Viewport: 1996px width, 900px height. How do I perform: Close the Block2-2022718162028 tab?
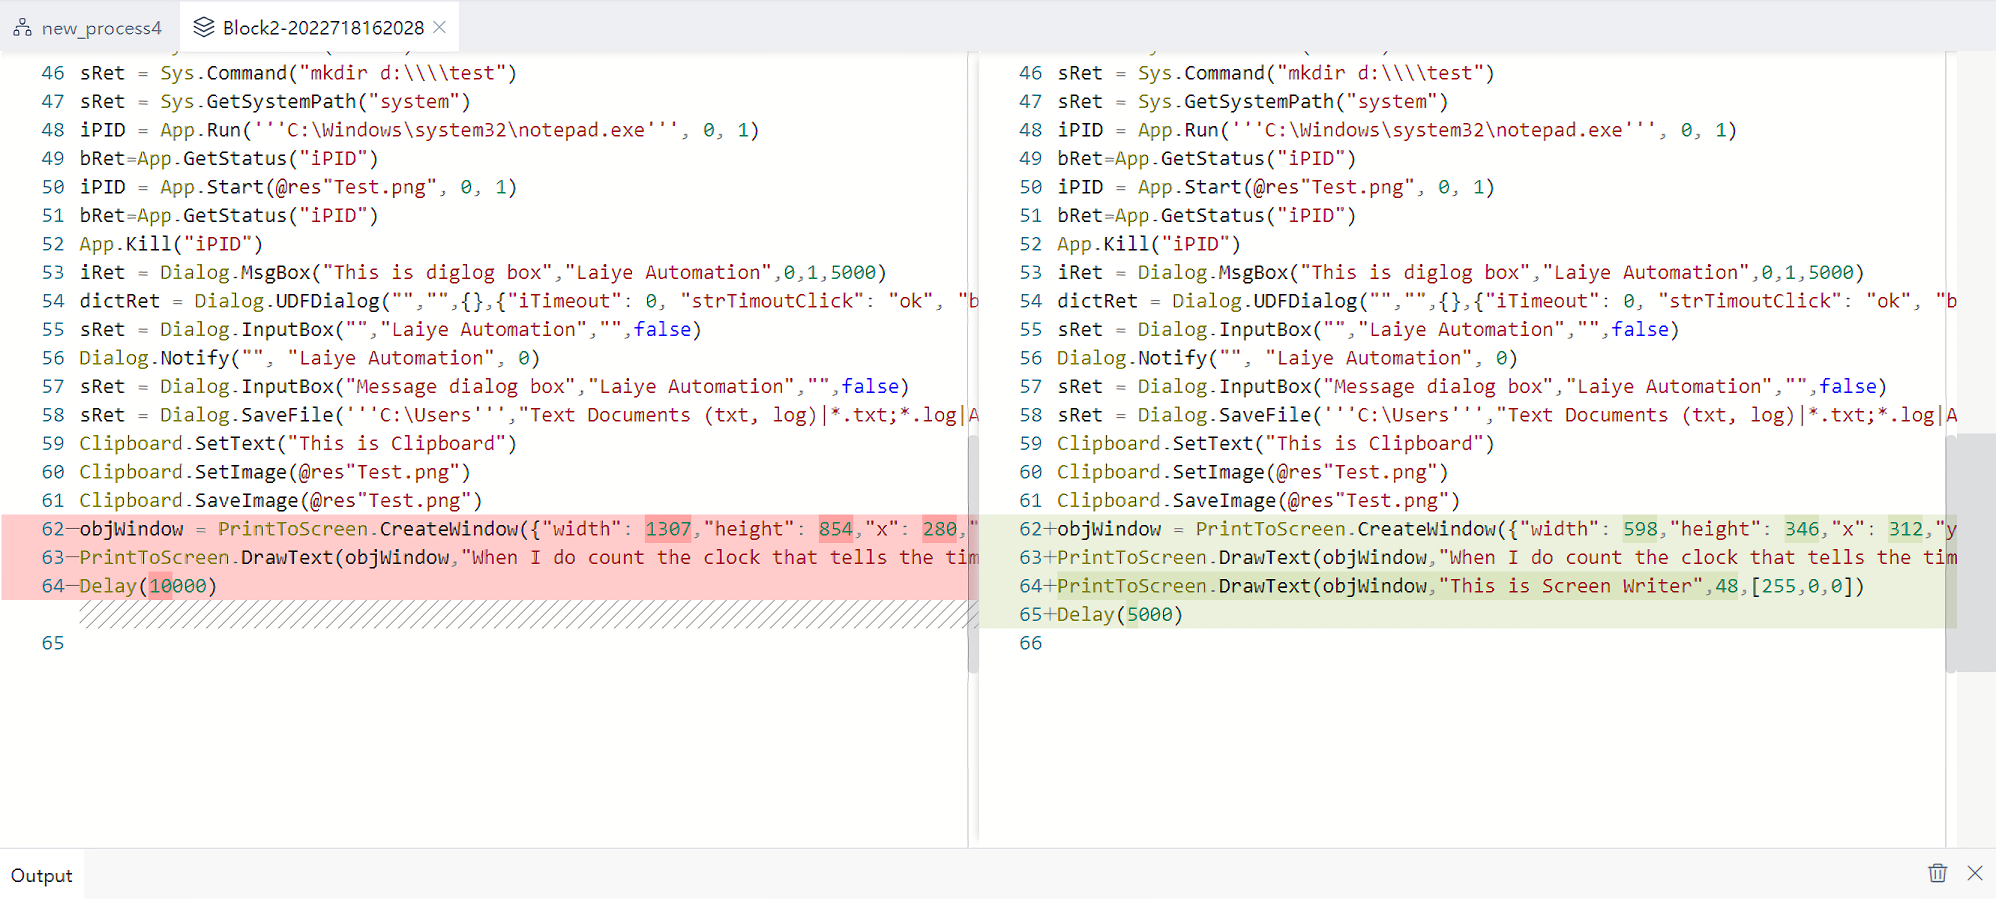tap(439, 27)
